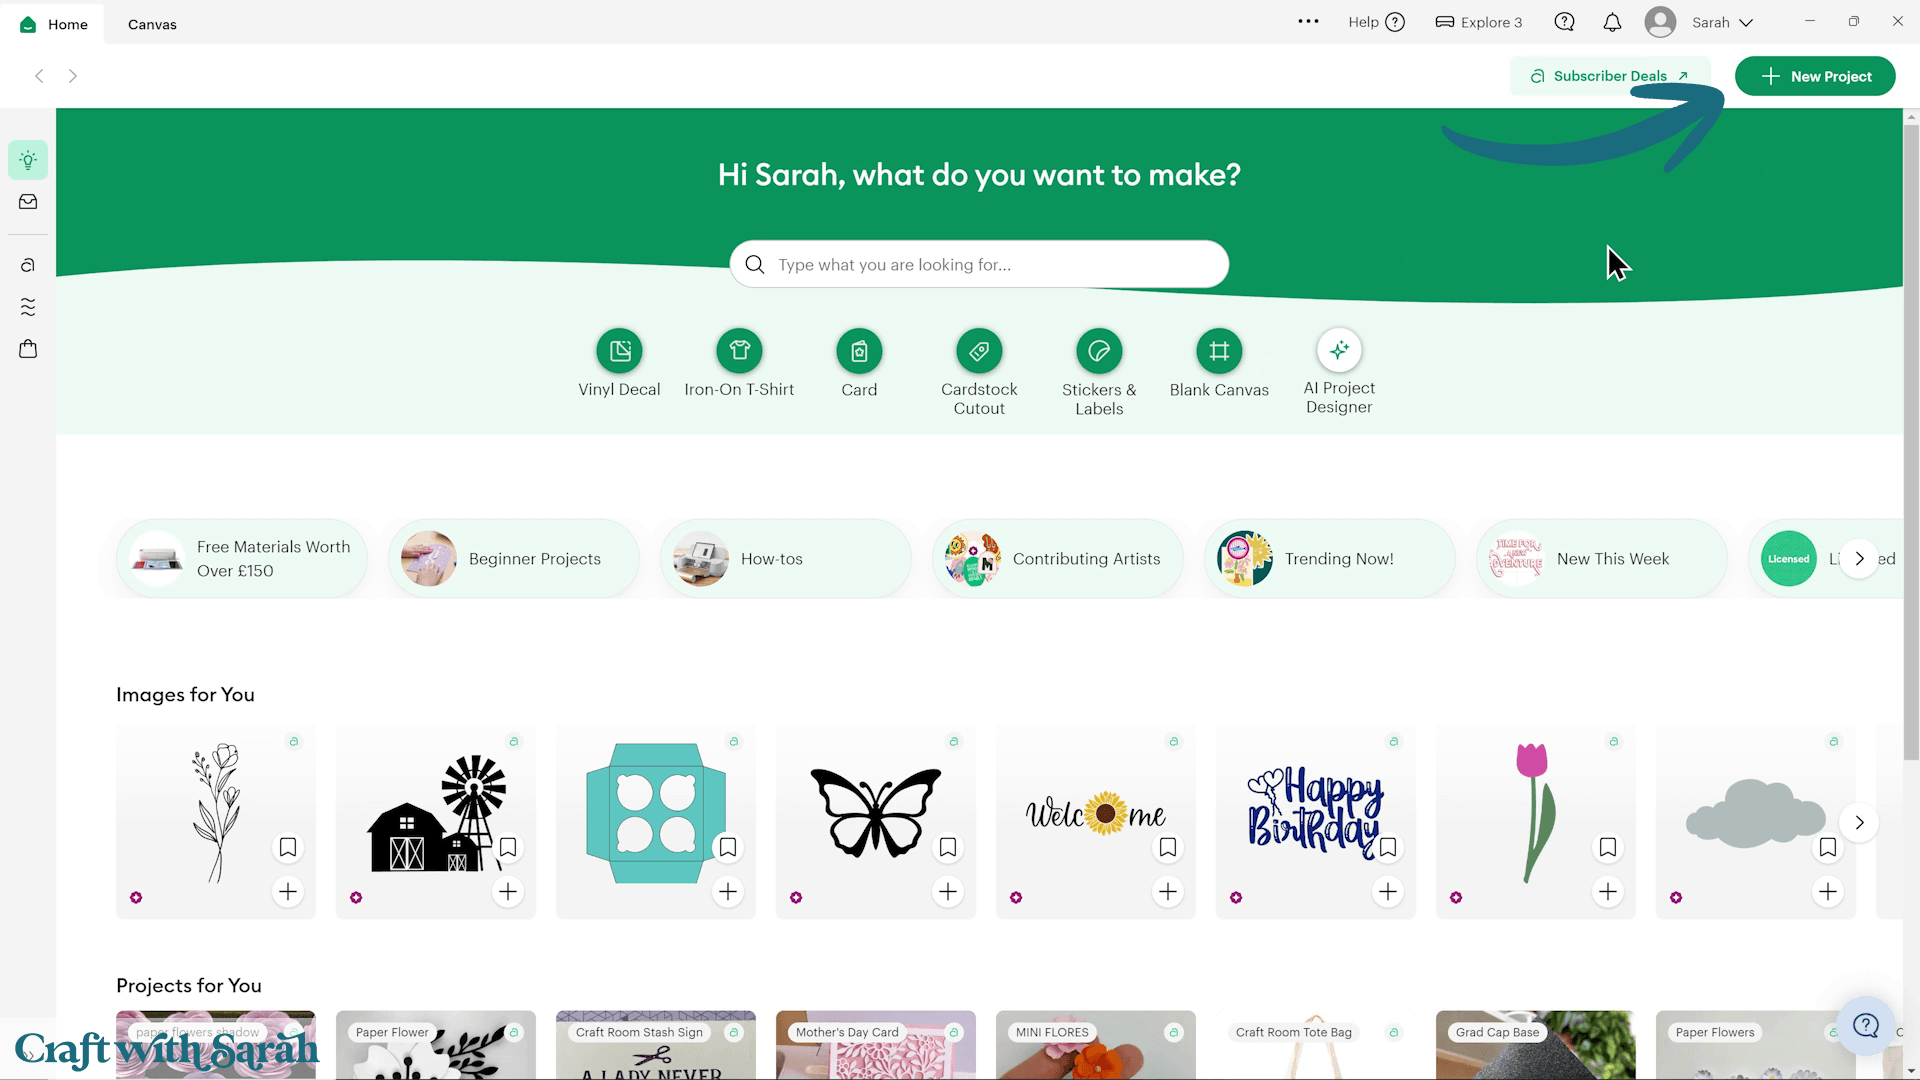This screenshot has width=1920, height=1080.
Task: Add the Happy Birthday image
Action: (1388, 892)
